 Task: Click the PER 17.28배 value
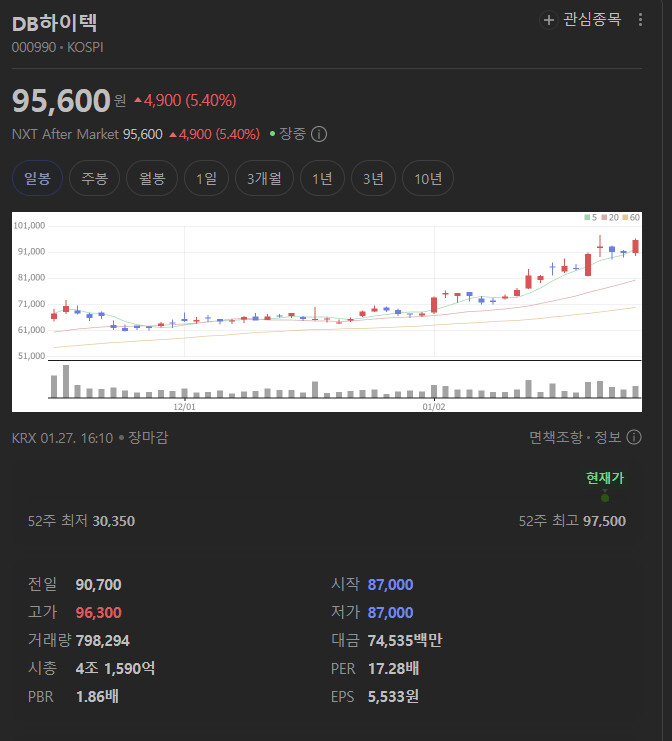pyautogui.click(x=394, y=669)
